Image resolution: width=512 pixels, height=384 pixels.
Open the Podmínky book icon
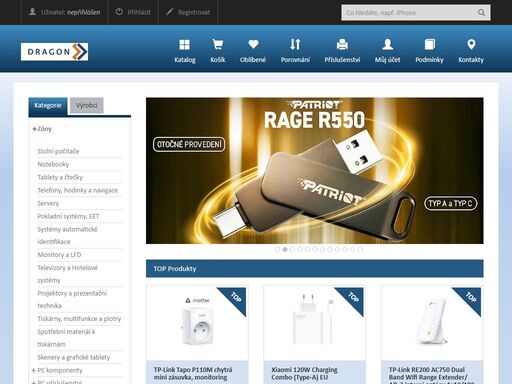430,44
